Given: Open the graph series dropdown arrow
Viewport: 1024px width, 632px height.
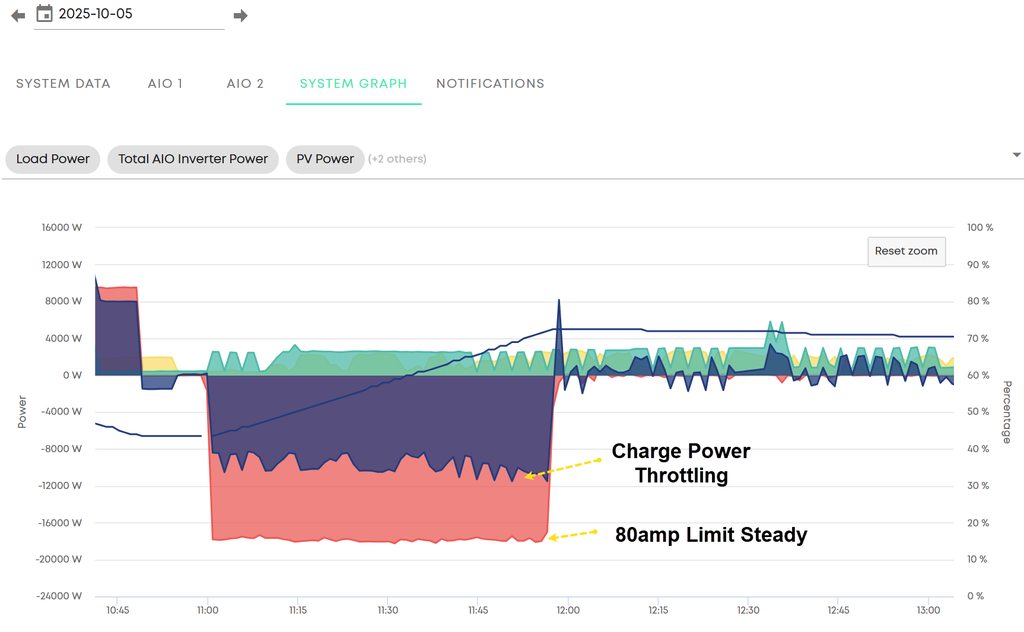Looking at the screenshot, I should pos(1016,155).
